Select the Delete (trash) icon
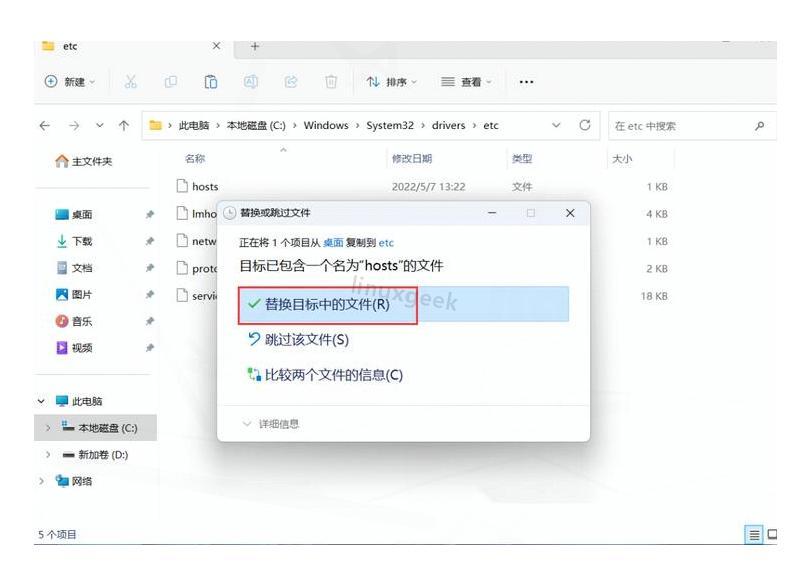The height and width of the screenshot is (586, 811). [331, 81]
